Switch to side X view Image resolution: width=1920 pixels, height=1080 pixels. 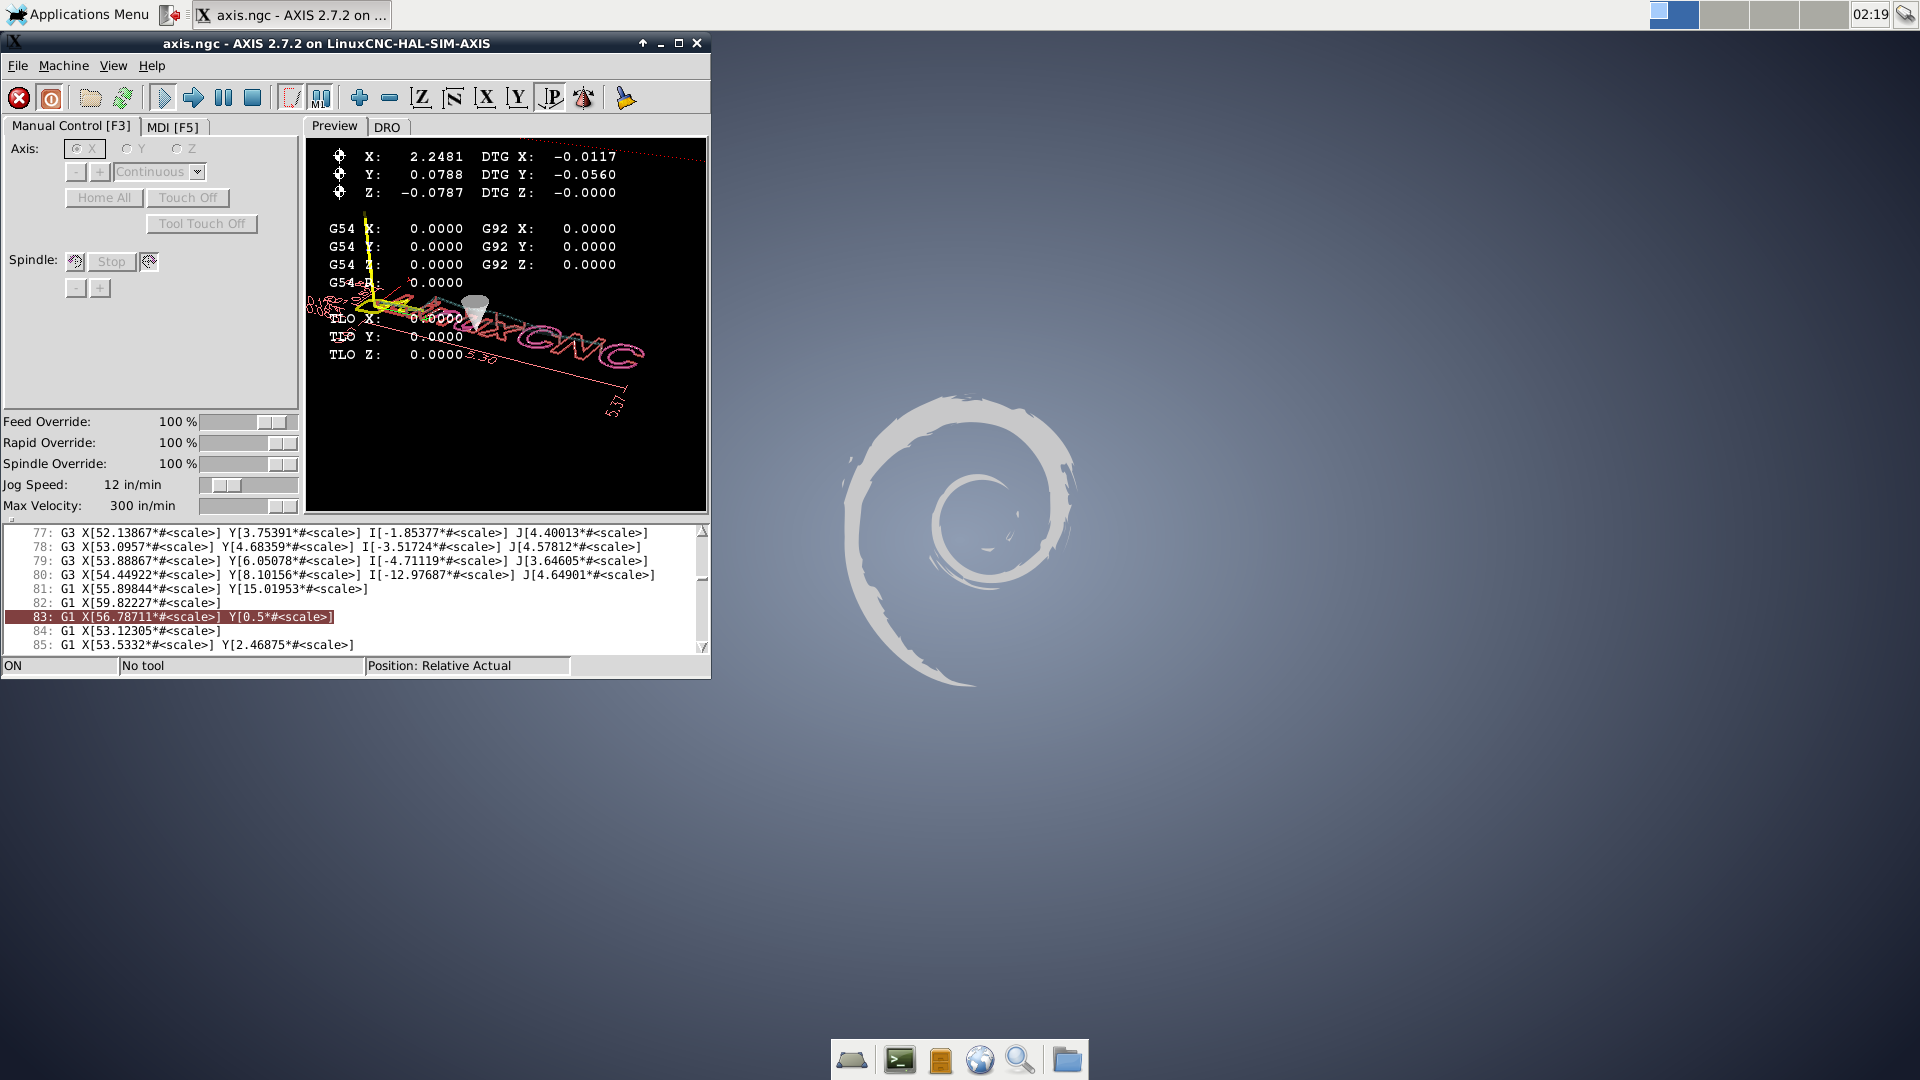(x=485, y=98)
